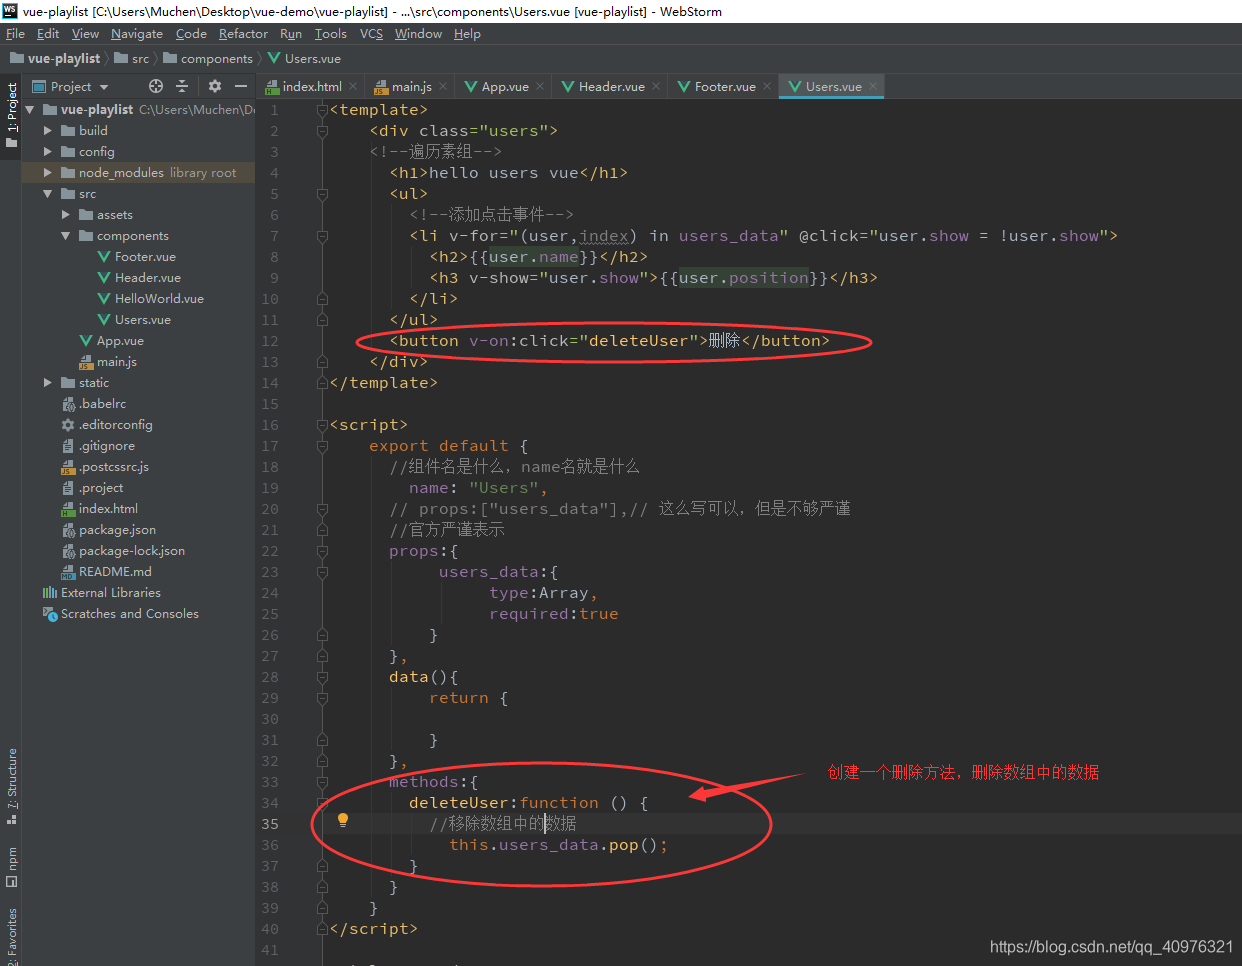
Task: Fold the script block at line 16
Action: (x=322, y=425)
